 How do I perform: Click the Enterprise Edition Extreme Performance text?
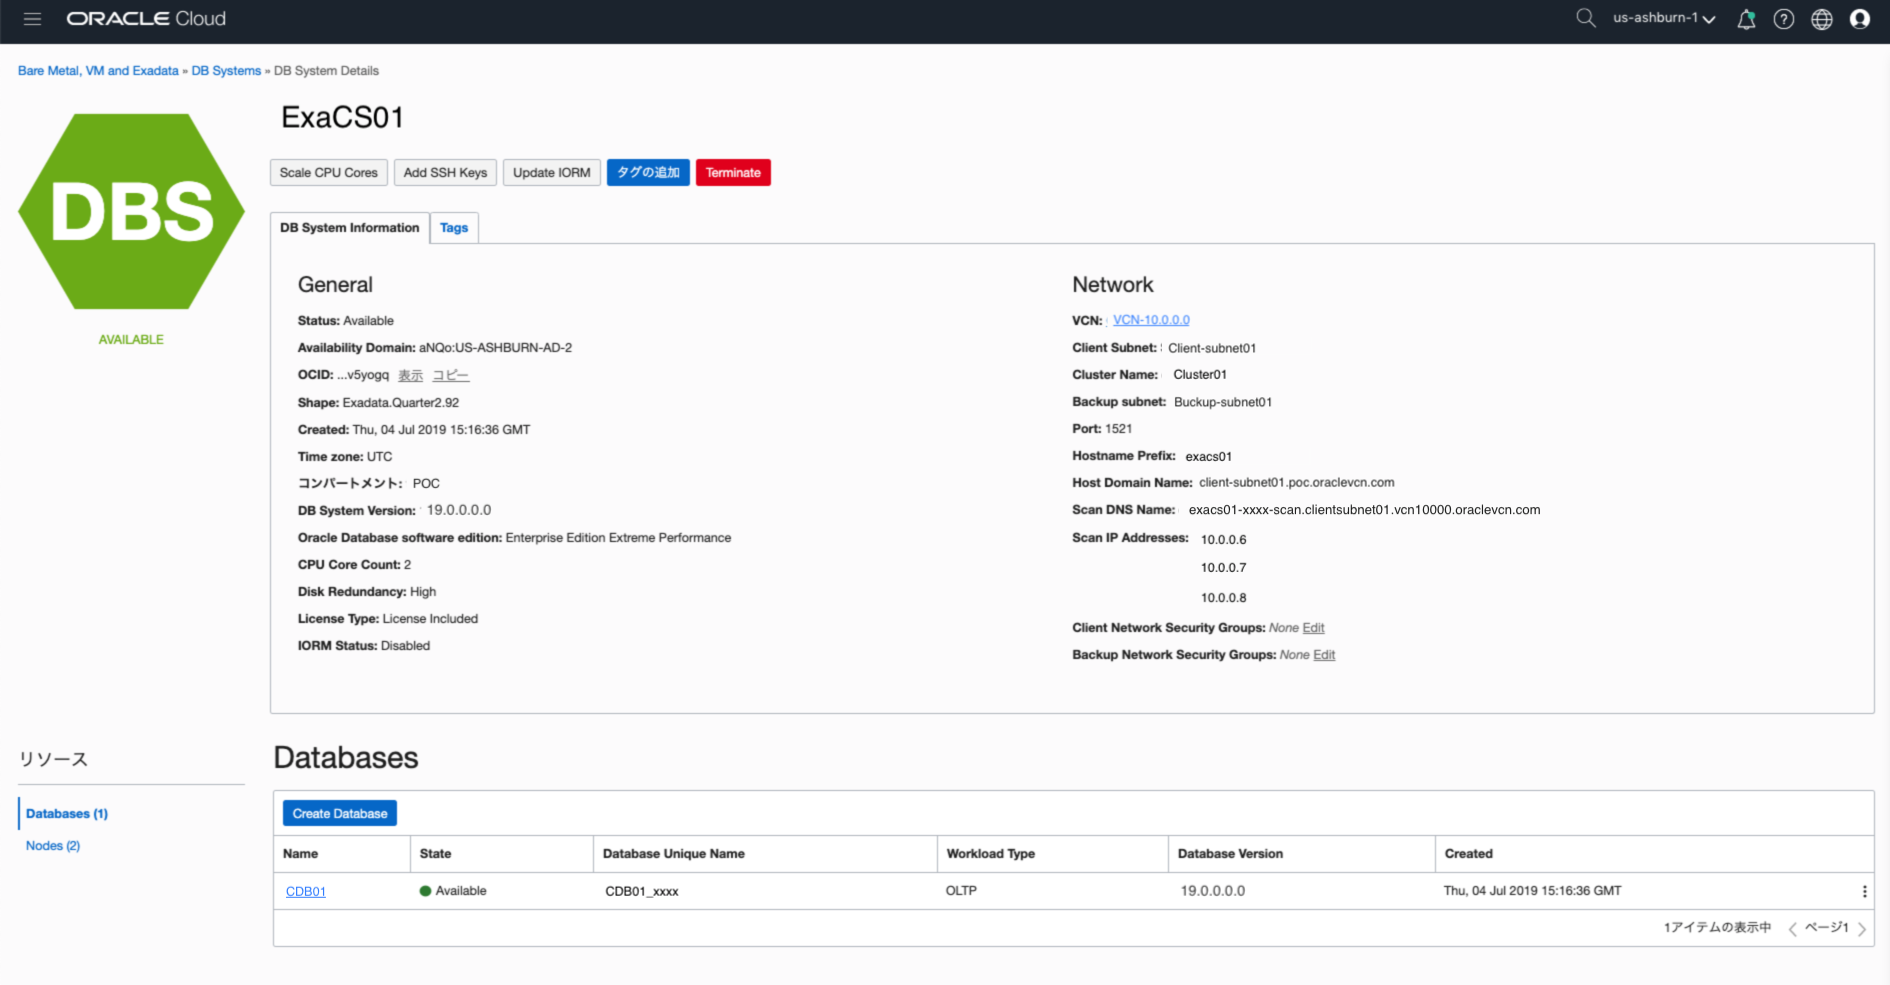pyautogui.click(x=618, y=538)
